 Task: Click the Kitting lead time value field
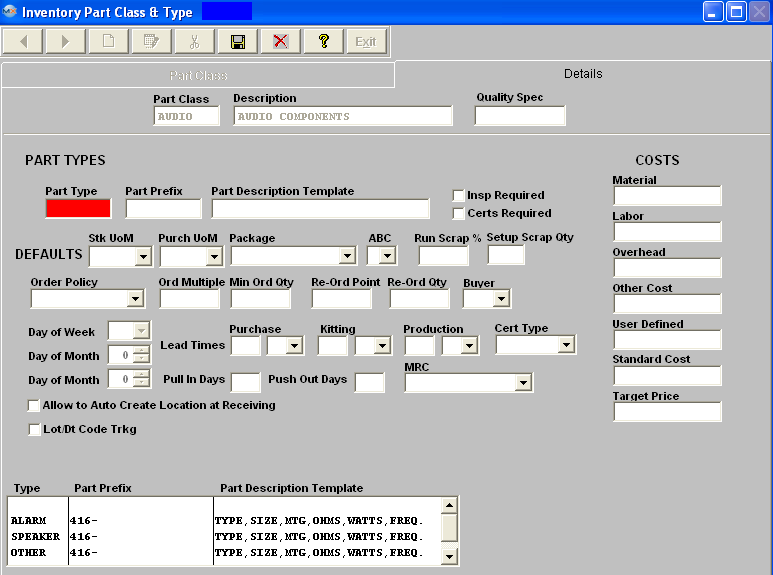(x=333, y=346)
